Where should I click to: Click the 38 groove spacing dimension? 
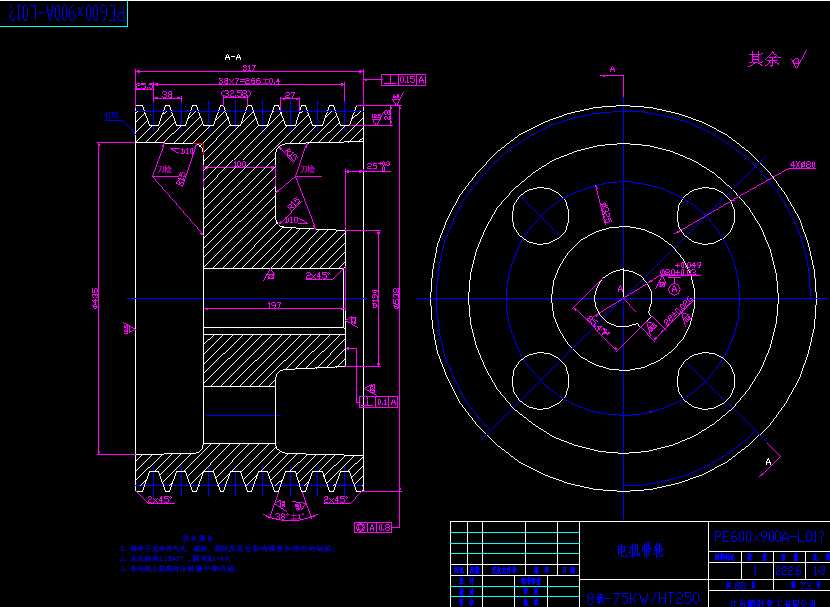click(x=167, y=94)
